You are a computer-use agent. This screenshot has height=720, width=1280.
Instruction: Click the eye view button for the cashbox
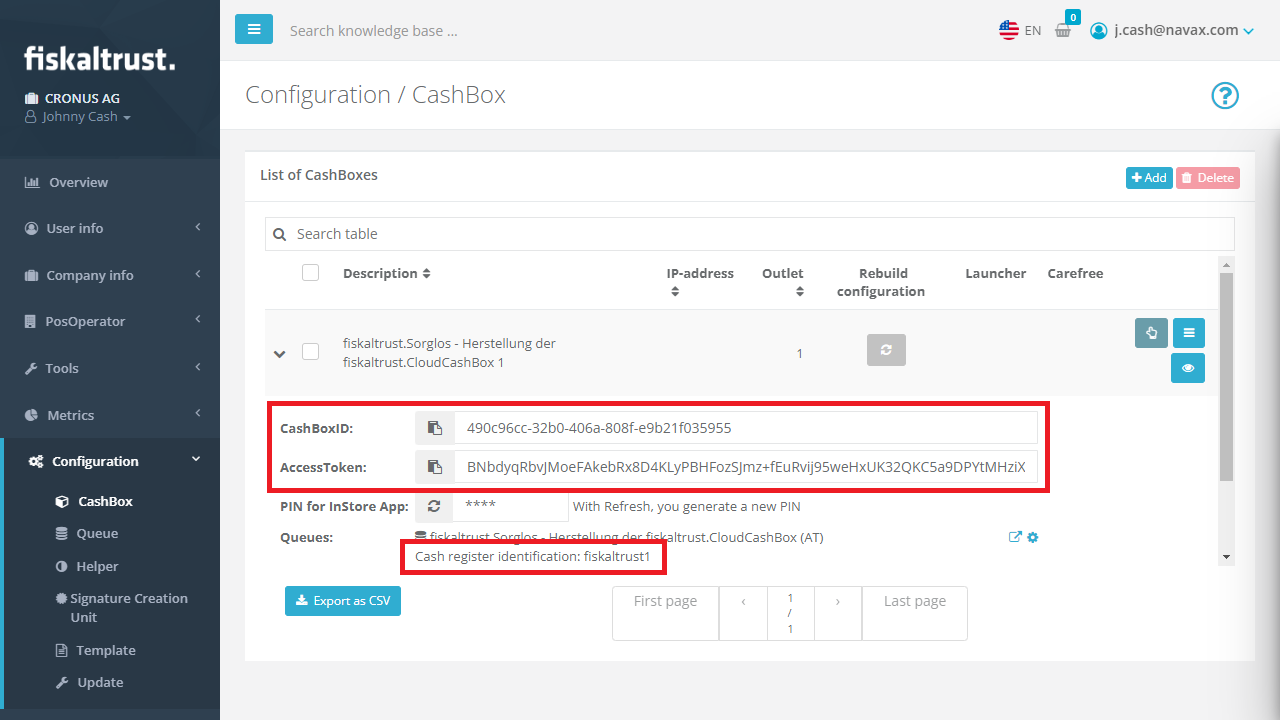(1188, 368)
